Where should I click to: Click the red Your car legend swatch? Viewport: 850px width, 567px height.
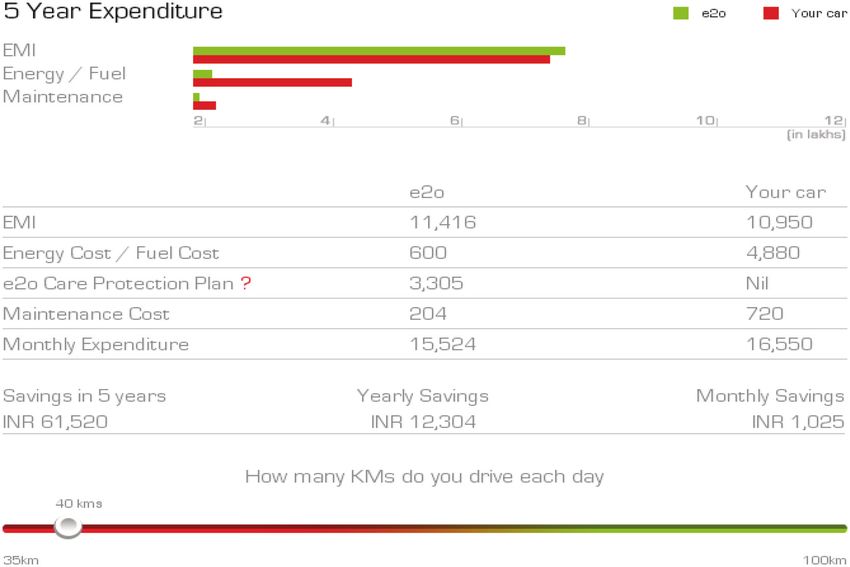[770, 13]
